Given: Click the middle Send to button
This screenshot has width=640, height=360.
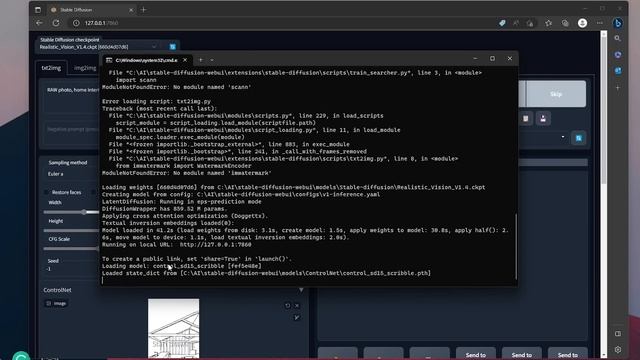Looking at the screenshot, I should (522, 354).
